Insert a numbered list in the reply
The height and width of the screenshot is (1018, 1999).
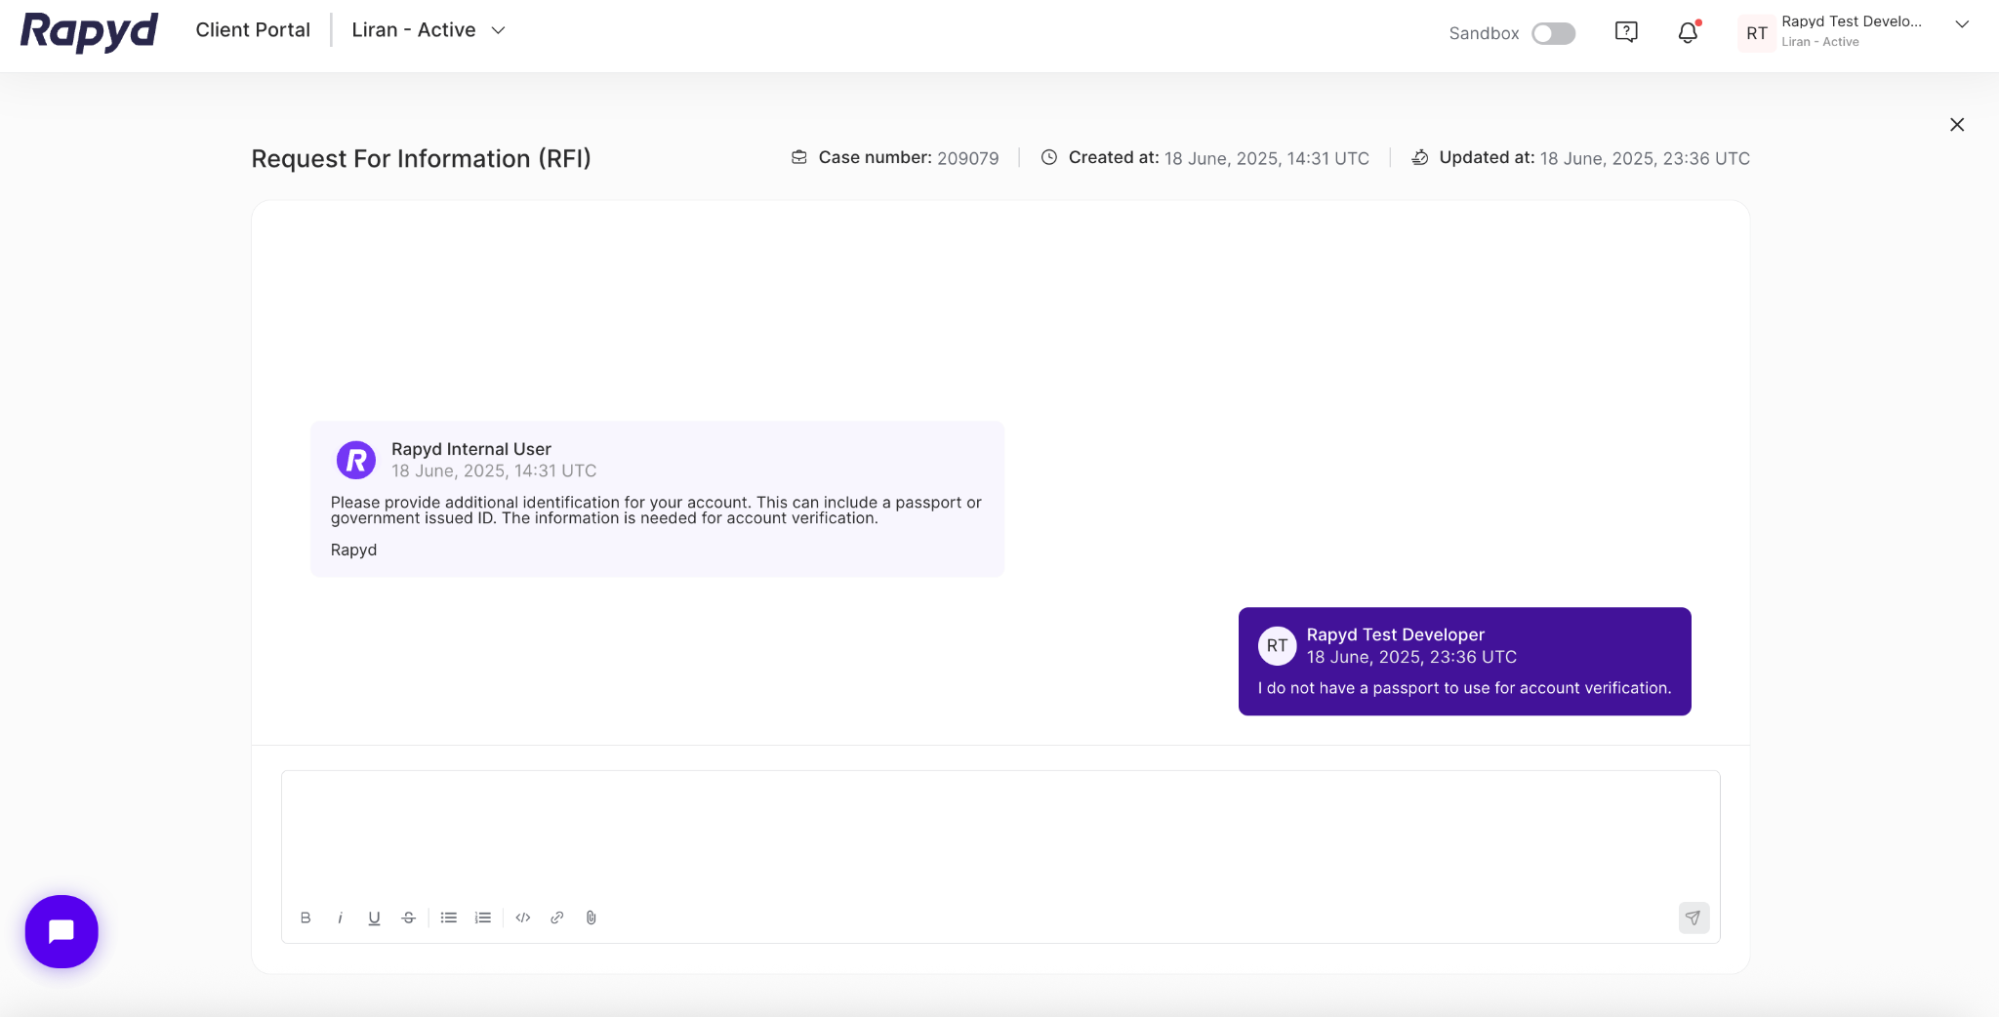pos(482,917)
